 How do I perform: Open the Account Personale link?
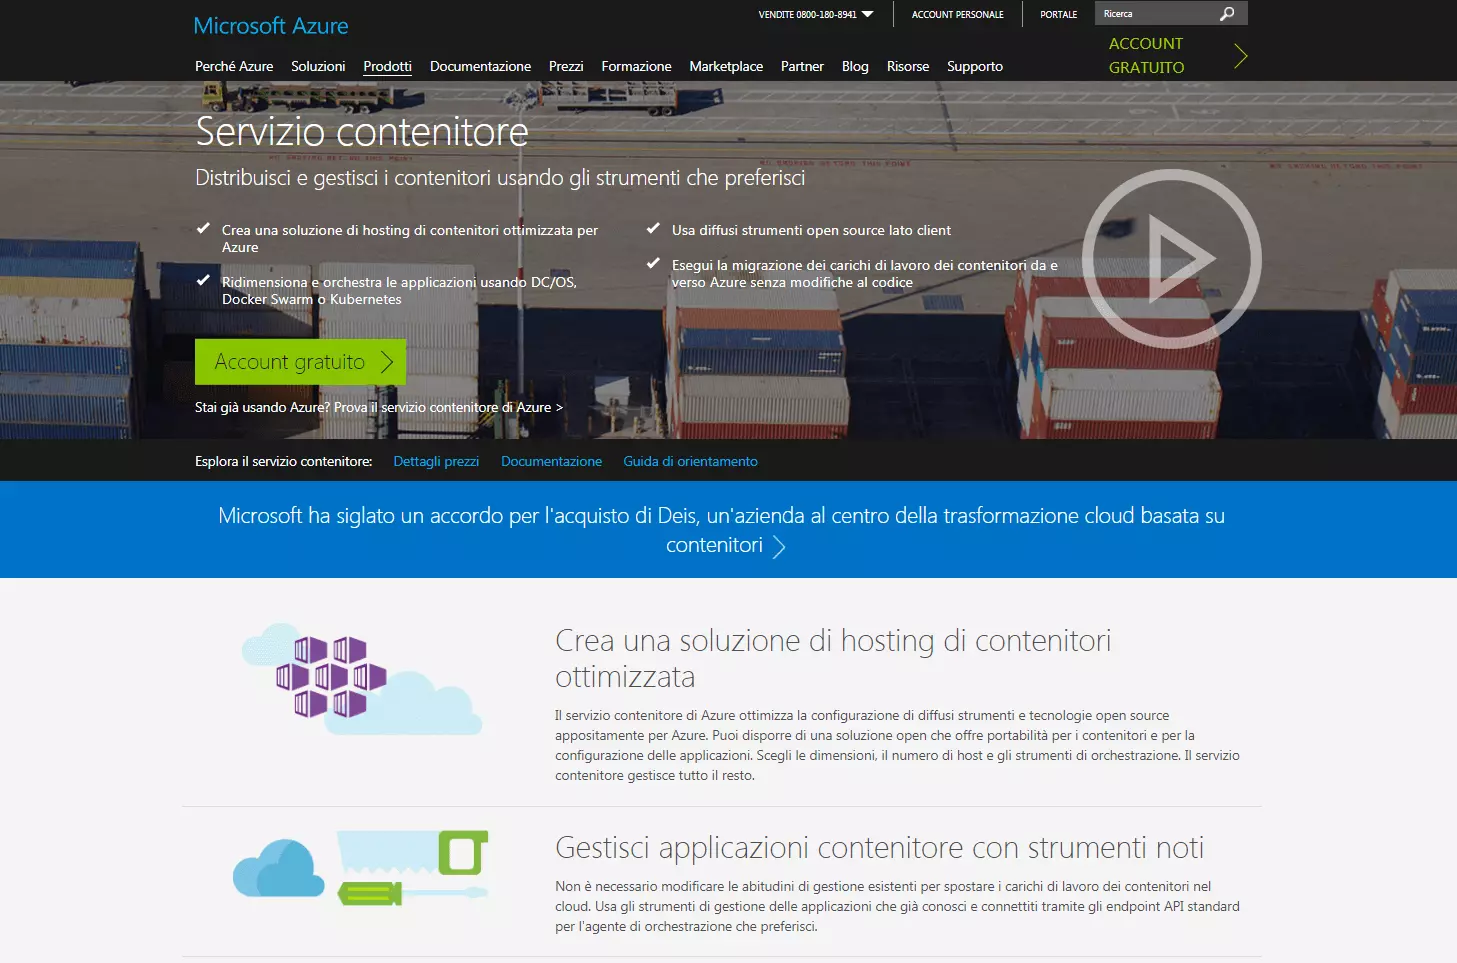pyautogui.click(x=957, y=14)
